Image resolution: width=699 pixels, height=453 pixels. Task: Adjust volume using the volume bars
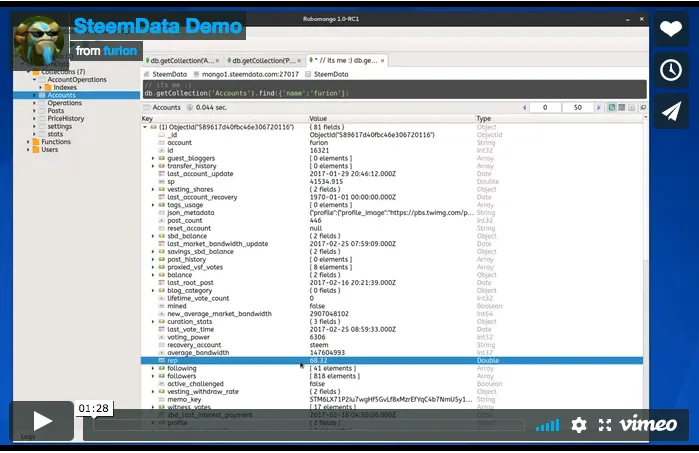point(547,425)
